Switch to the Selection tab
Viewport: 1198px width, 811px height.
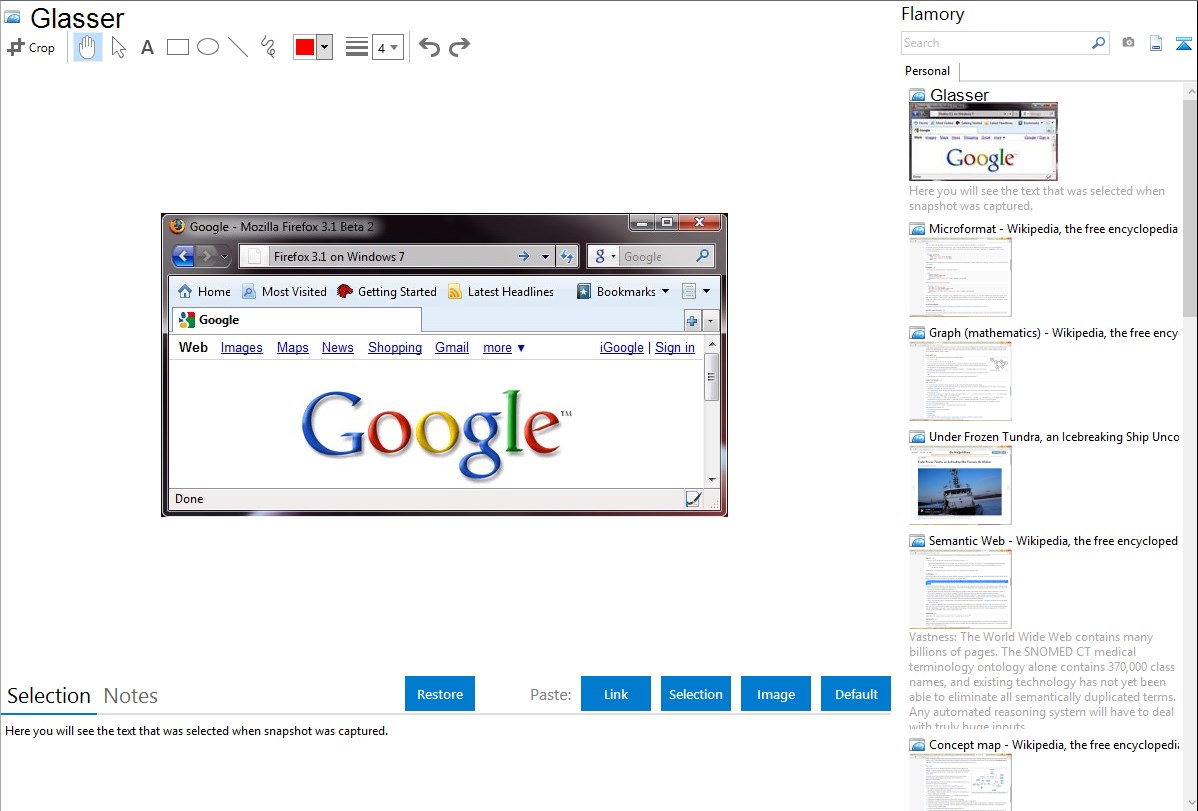pos(49,696)
